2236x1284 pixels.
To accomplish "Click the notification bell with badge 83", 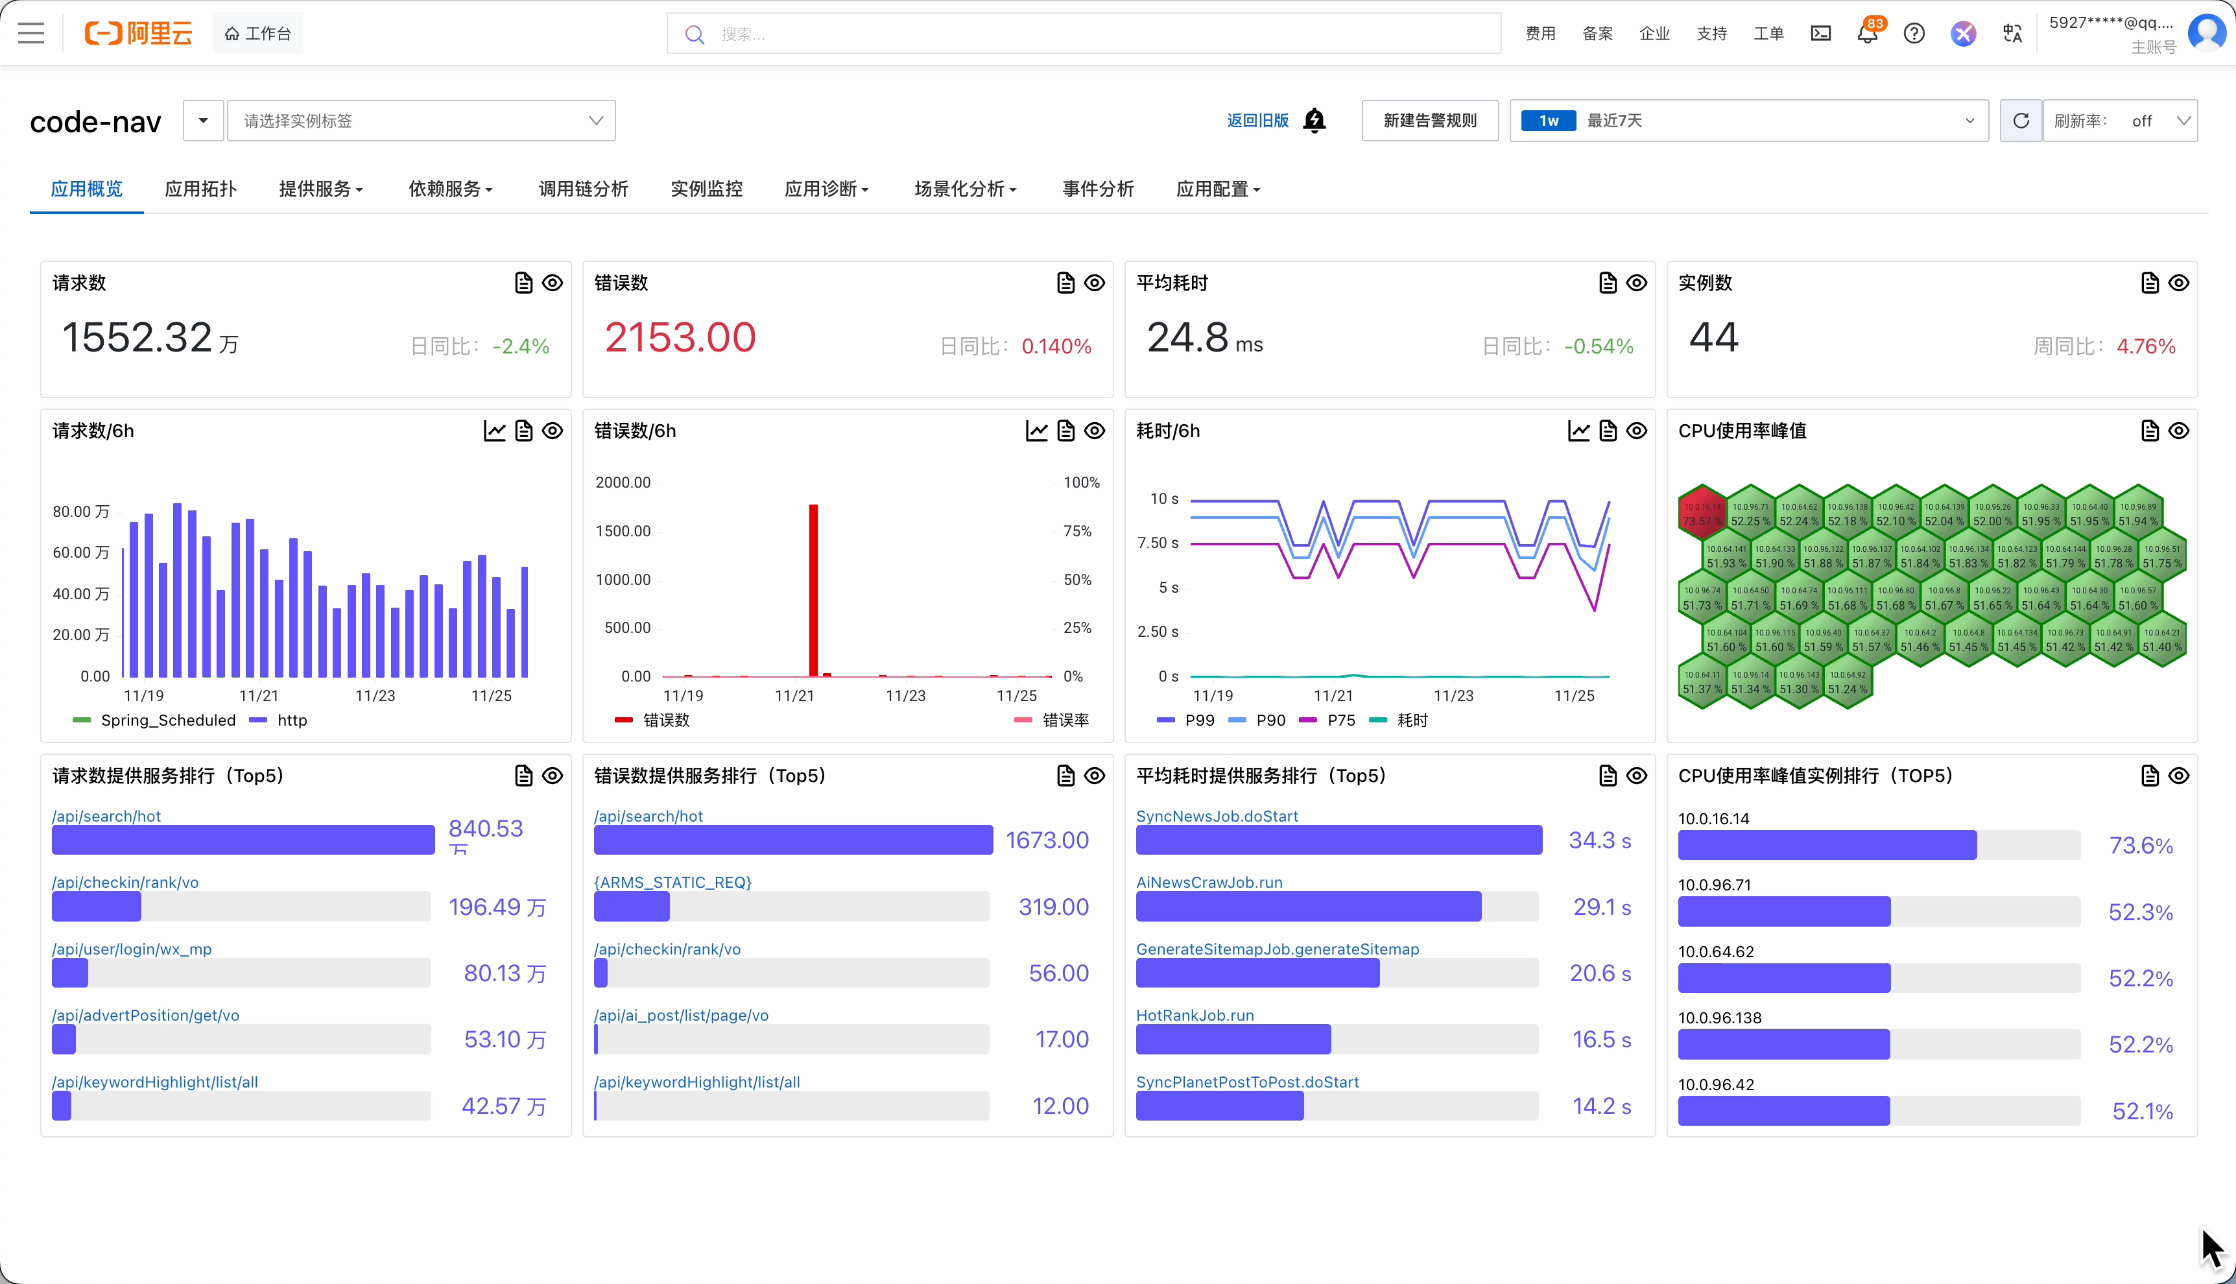I will click(x=1866, y=33).
